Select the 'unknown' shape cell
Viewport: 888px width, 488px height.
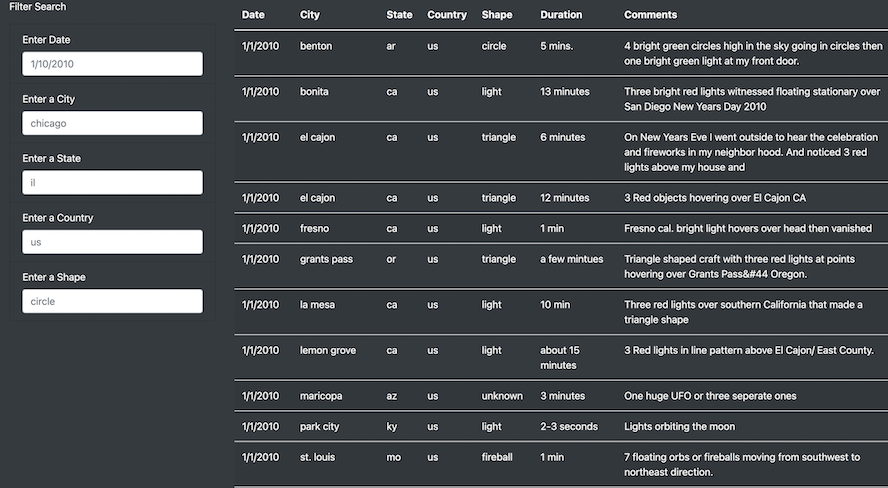click(x=502, y=396)
